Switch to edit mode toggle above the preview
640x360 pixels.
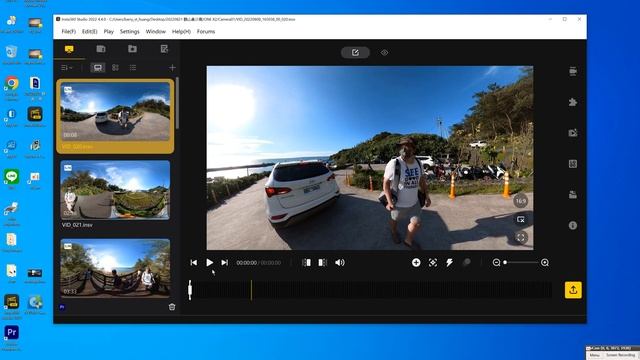click(355, 52)
